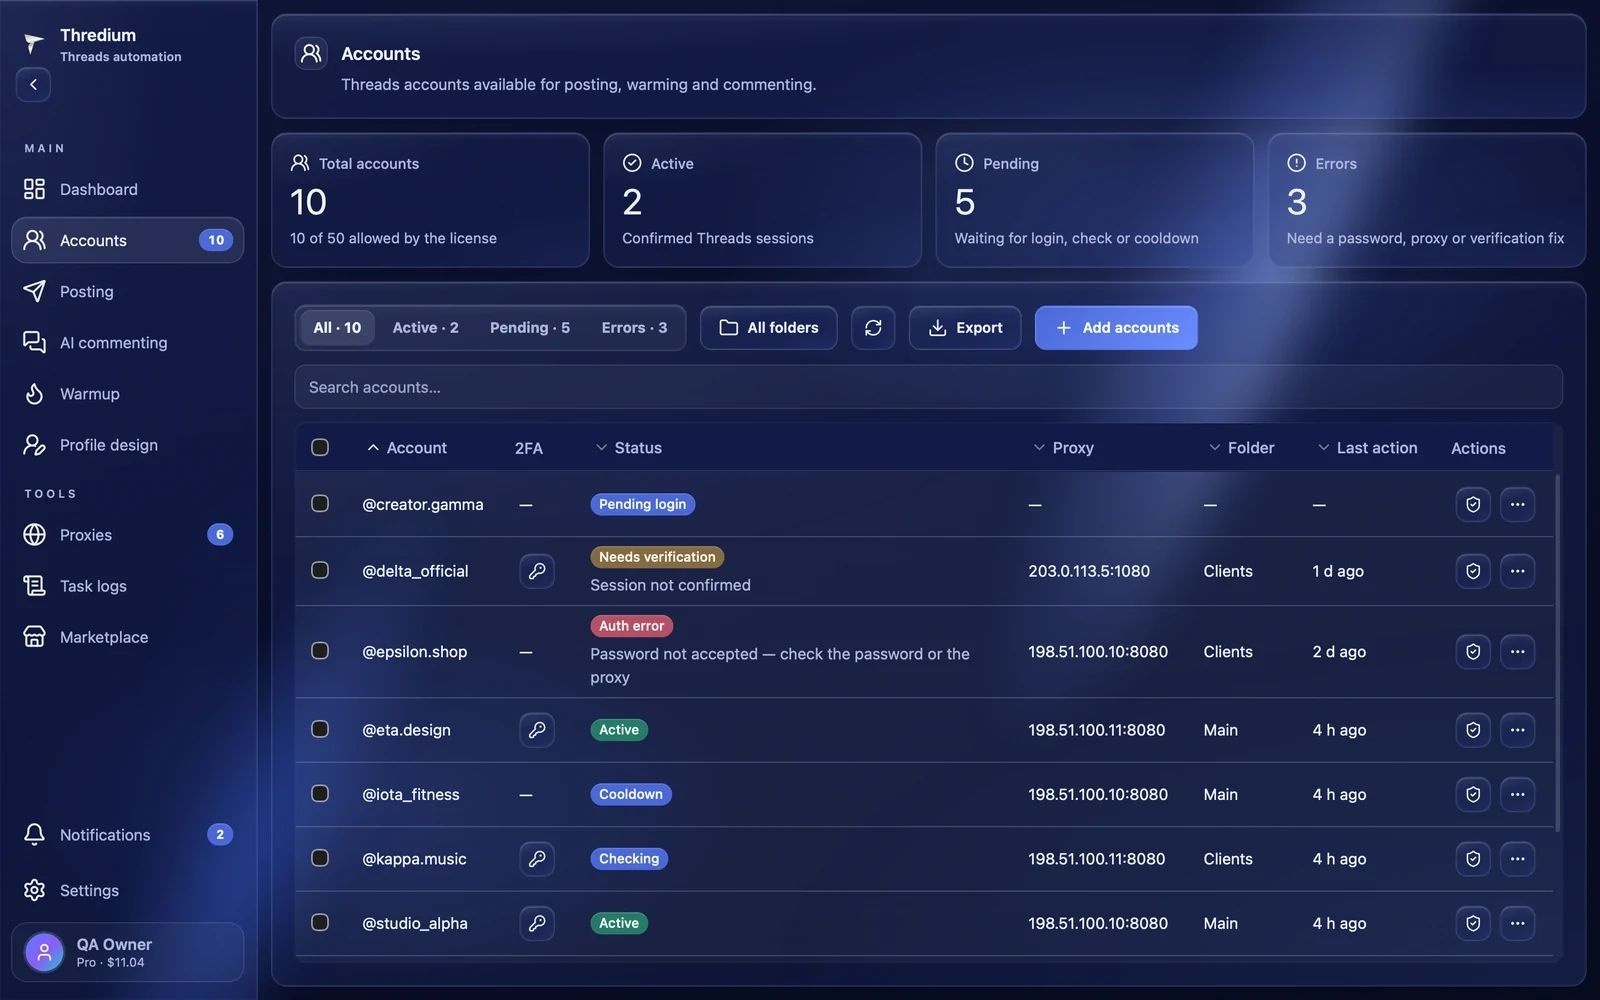Viewport: 1600px width, 1000px height.
Task: Sort the table by Status column
Action: 628,448
